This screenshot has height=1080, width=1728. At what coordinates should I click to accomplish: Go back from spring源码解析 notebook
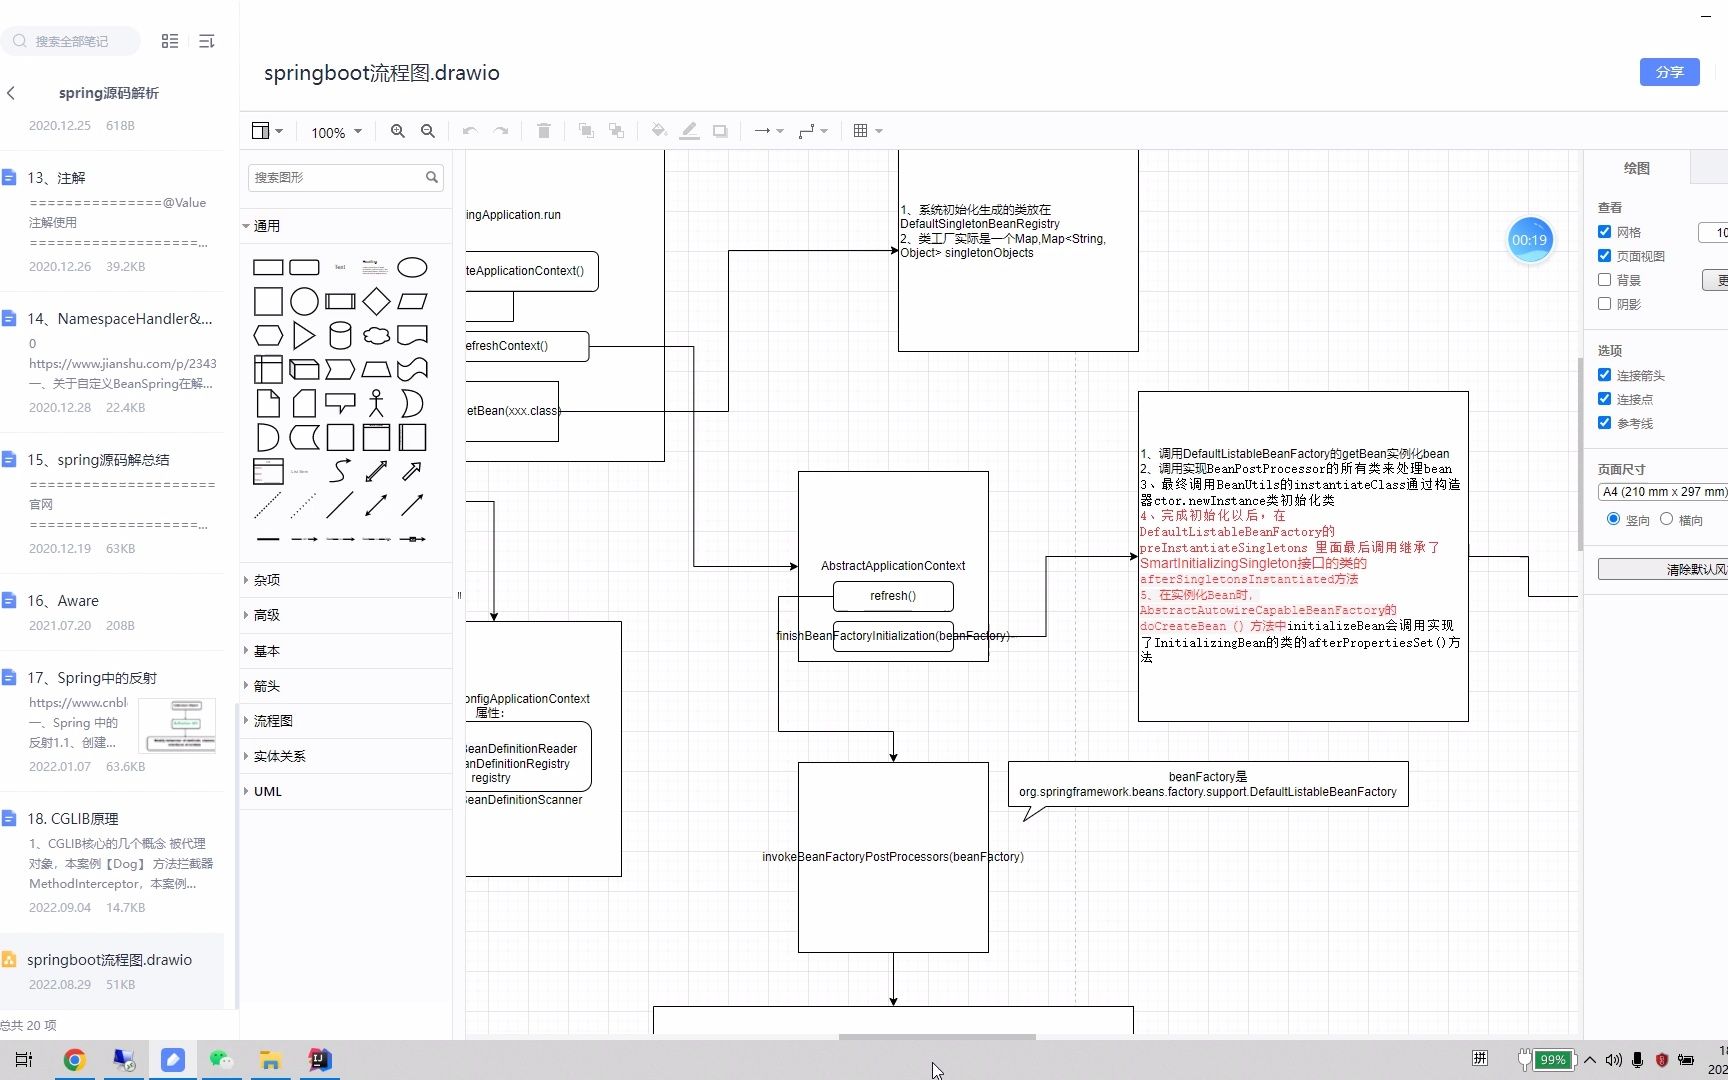pos(11,93)
